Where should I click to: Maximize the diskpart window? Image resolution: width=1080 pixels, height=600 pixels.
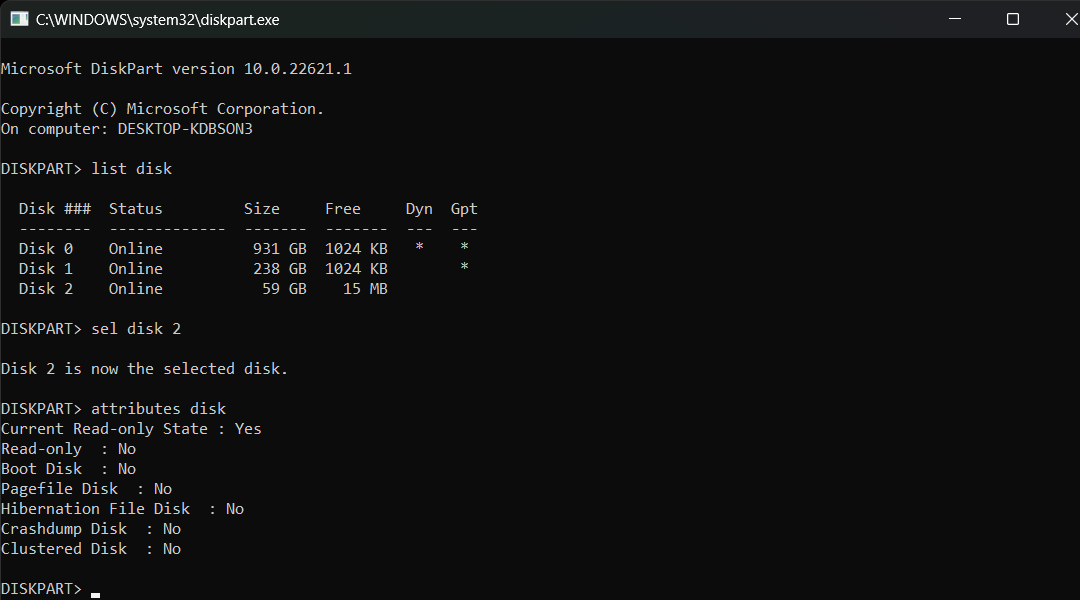(x=1012, y=19)
